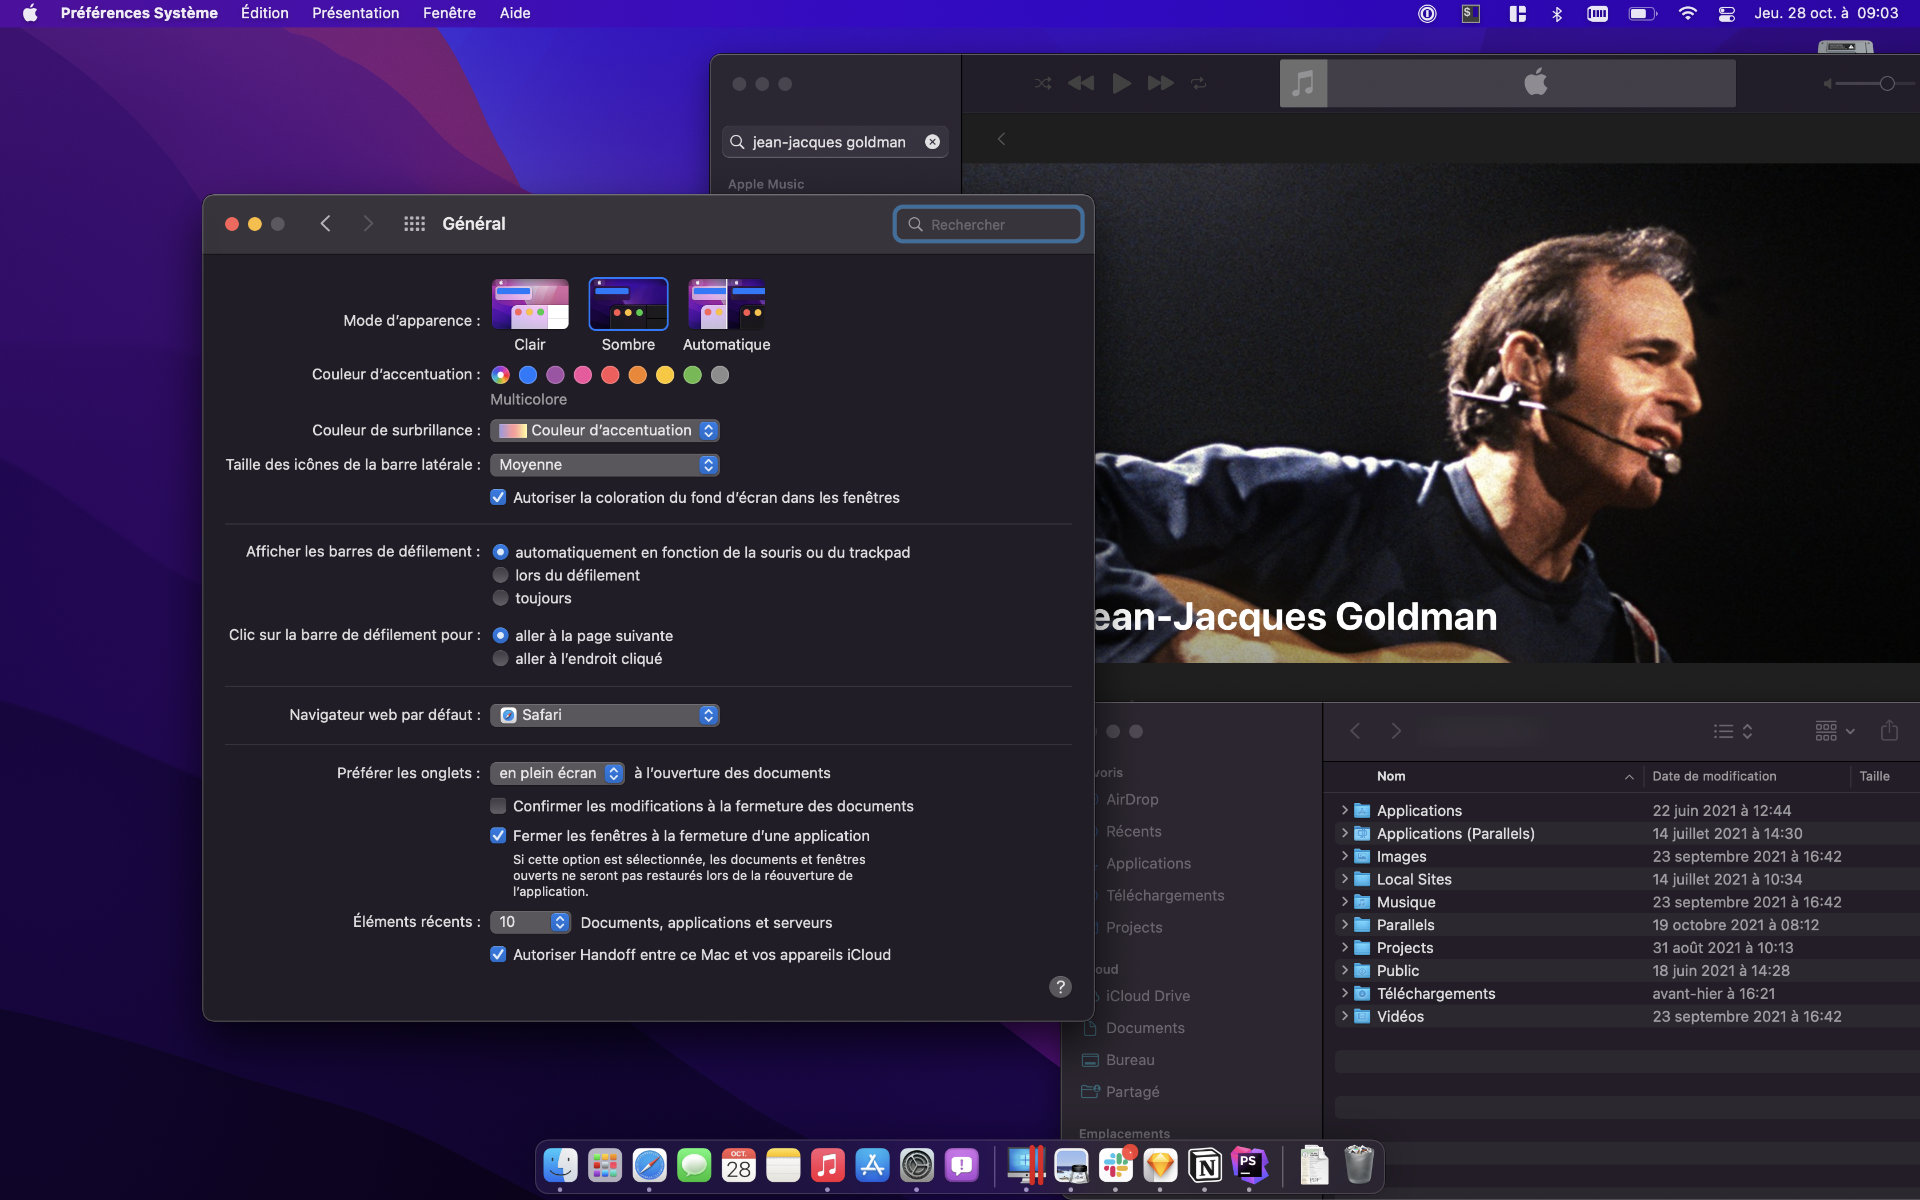Open App Store from the Dock
Viewport: 1920px width, 1200px height.
coord(872,1165)
